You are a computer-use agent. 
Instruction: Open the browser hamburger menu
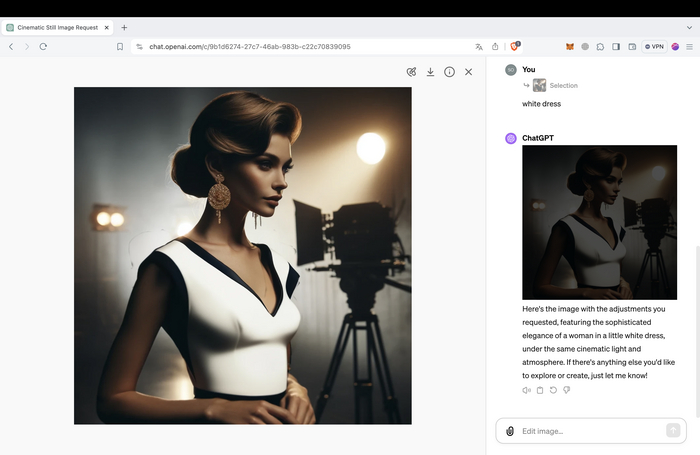click(689, 46)
